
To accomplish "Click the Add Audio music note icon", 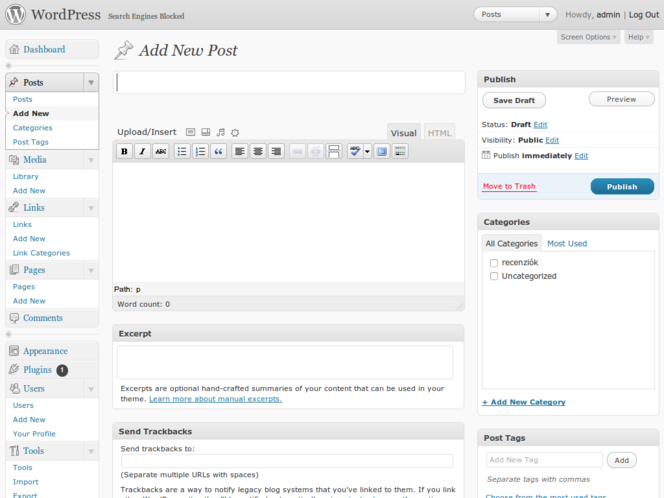I will tap(220, 132).
